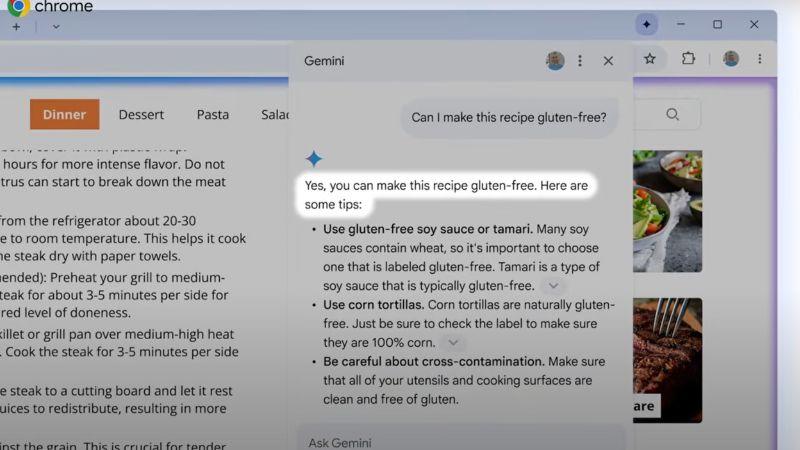Open the tab search dropdown arrow

[56, 27]
